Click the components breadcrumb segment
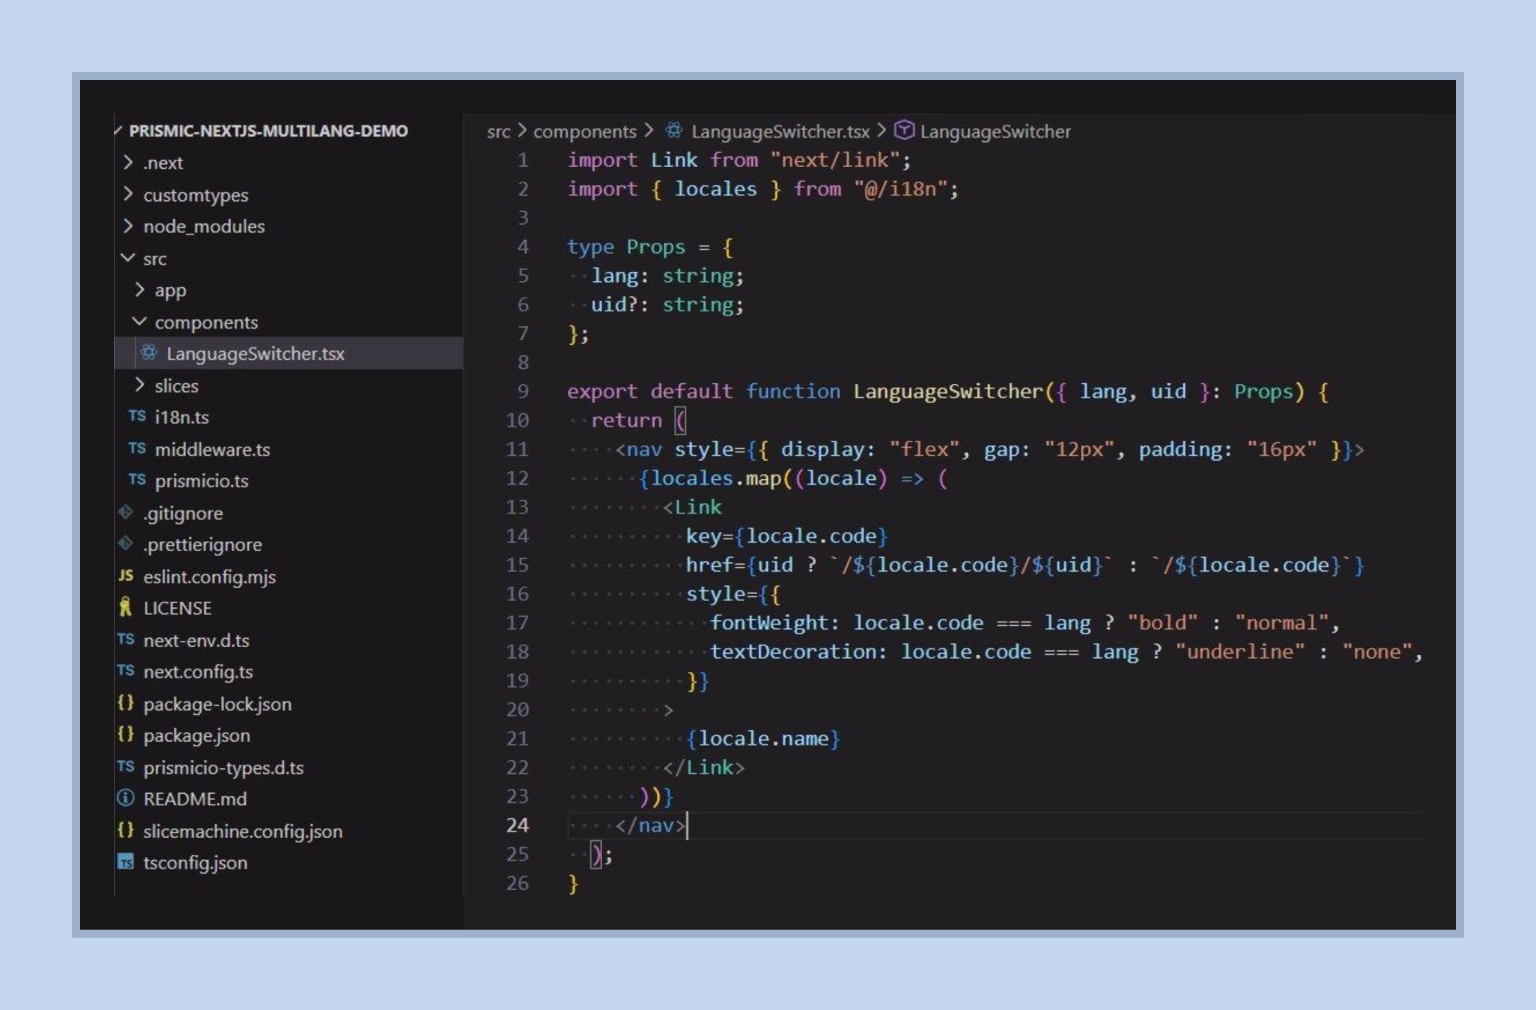 [x=584, y=131]
